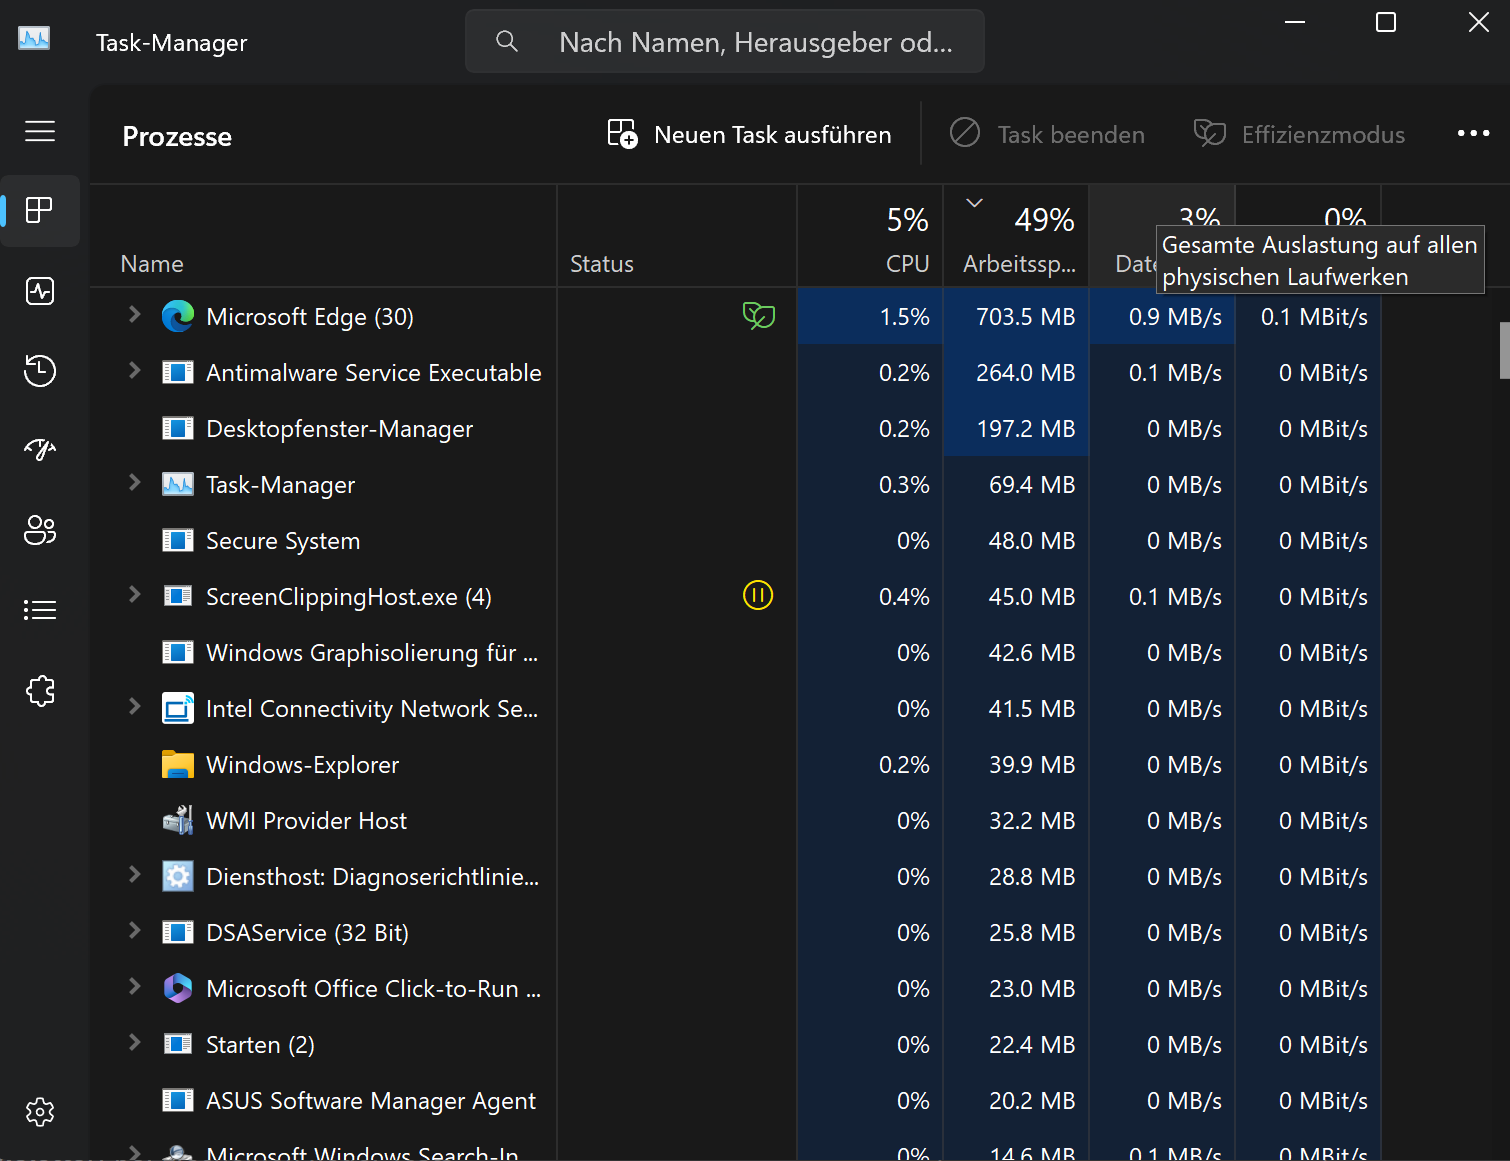Open the Settings gear icon in sidebar

[x=40, y=1111]
